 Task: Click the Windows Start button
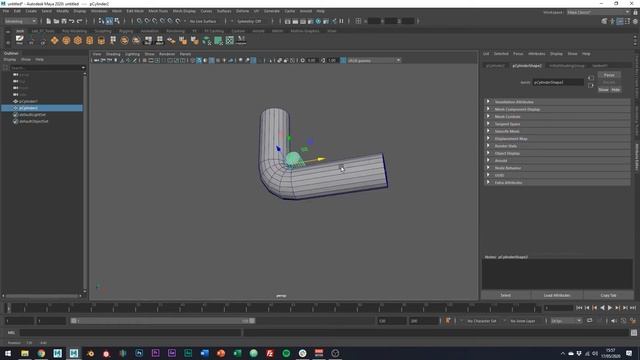click(x=8, y=353)
